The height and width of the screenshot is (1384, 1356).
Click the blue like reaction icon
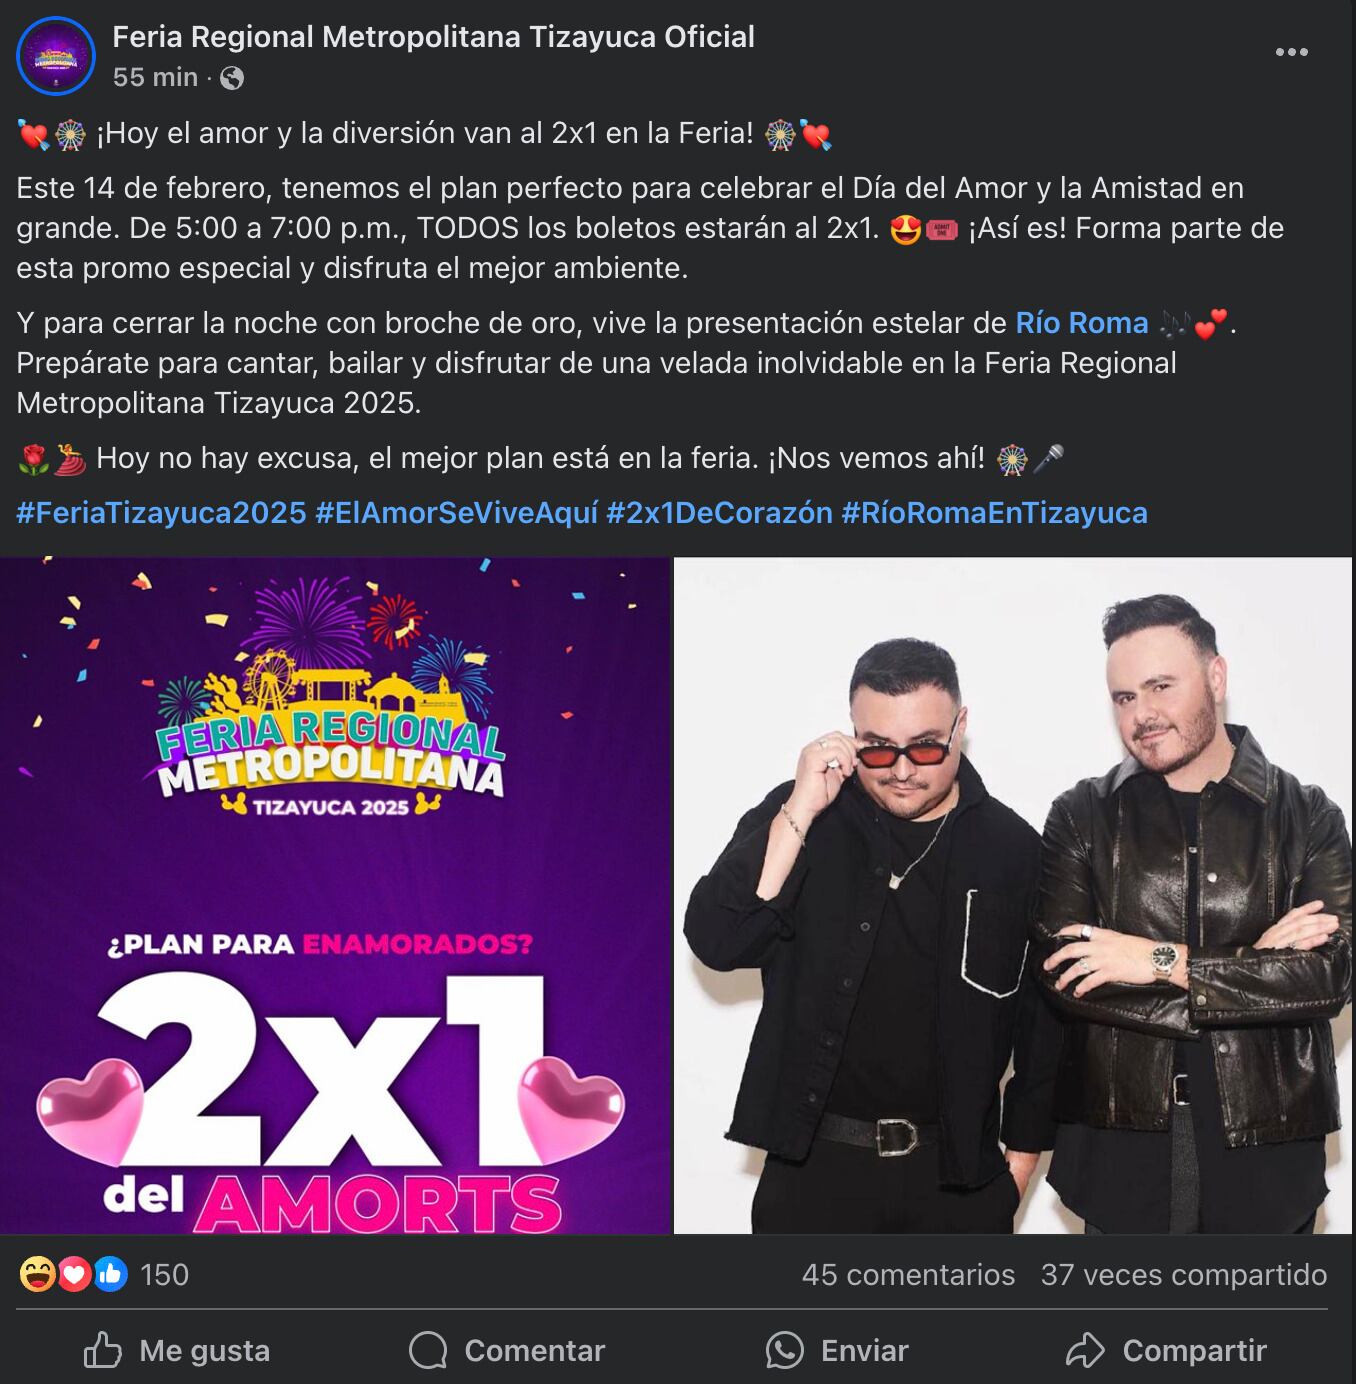tap(111, 1274)
